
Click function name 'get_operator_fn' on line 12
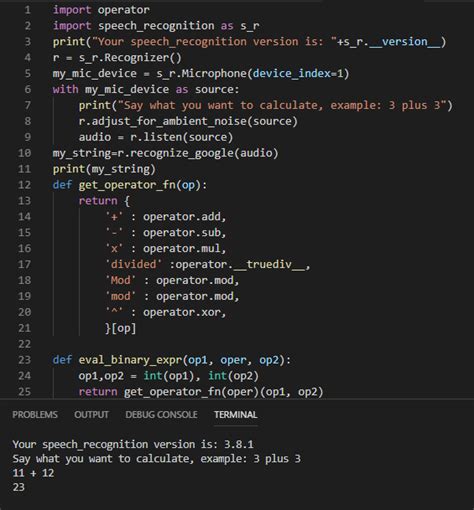[127, 185]
